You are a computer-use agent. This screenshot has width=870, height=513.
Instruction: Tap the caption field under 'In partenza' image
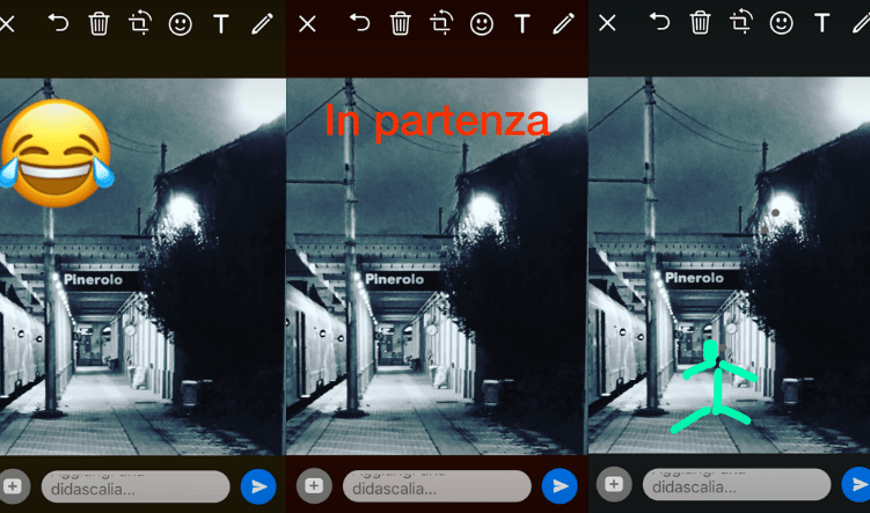click(x=436, y=486)
